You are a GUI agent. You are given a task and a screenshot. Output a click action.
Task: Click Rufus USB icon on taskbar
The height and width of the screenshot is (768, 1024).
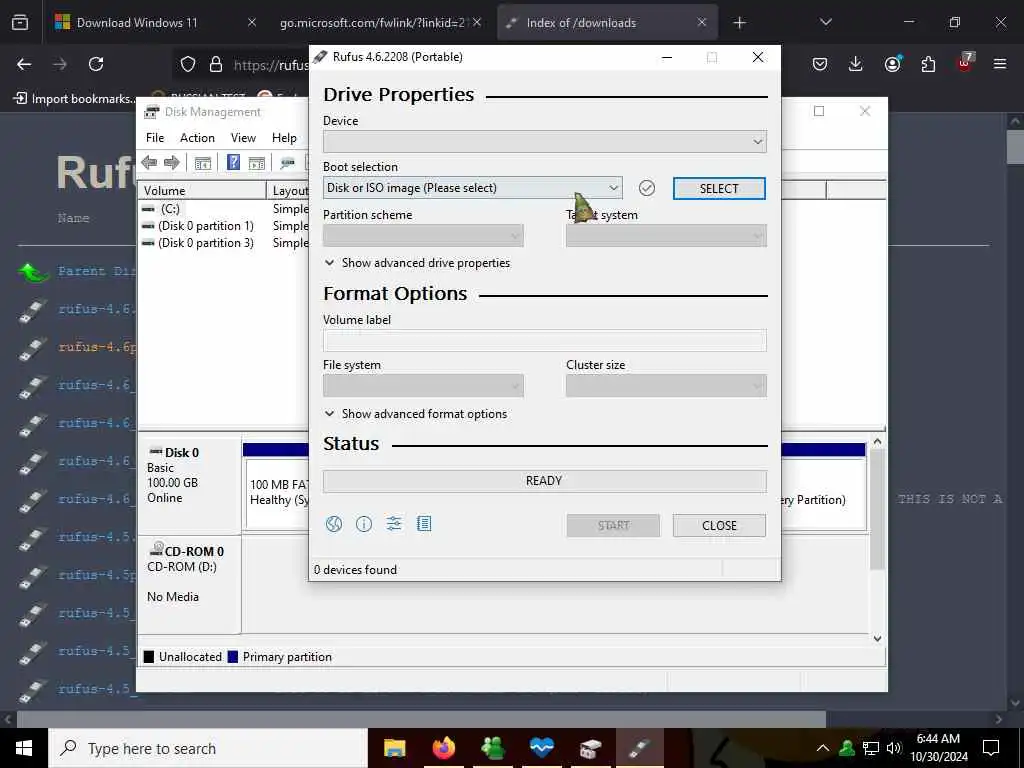pos(639,748)
